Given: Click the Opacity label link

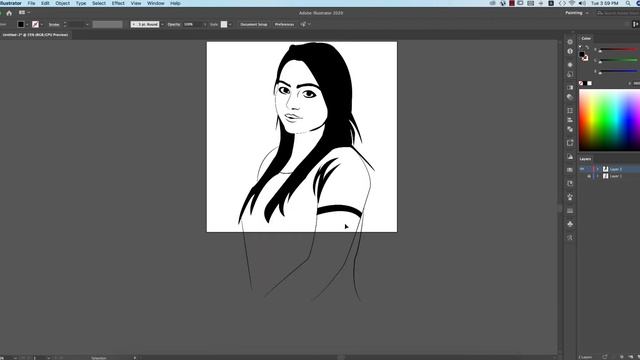Looking at the screenshot, I should [x=173, y=24].
